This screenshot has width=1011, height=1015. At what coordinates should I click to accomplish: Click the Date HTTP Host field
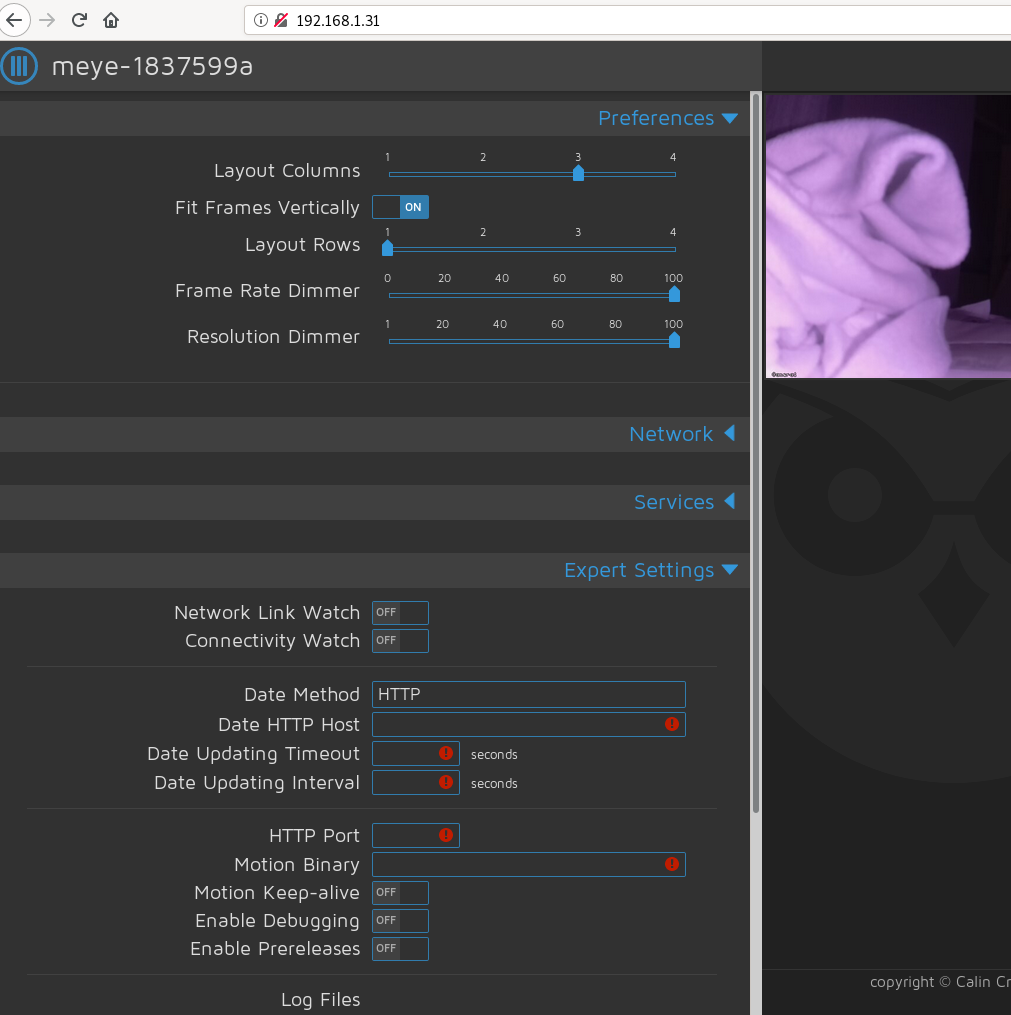(528, 724)
